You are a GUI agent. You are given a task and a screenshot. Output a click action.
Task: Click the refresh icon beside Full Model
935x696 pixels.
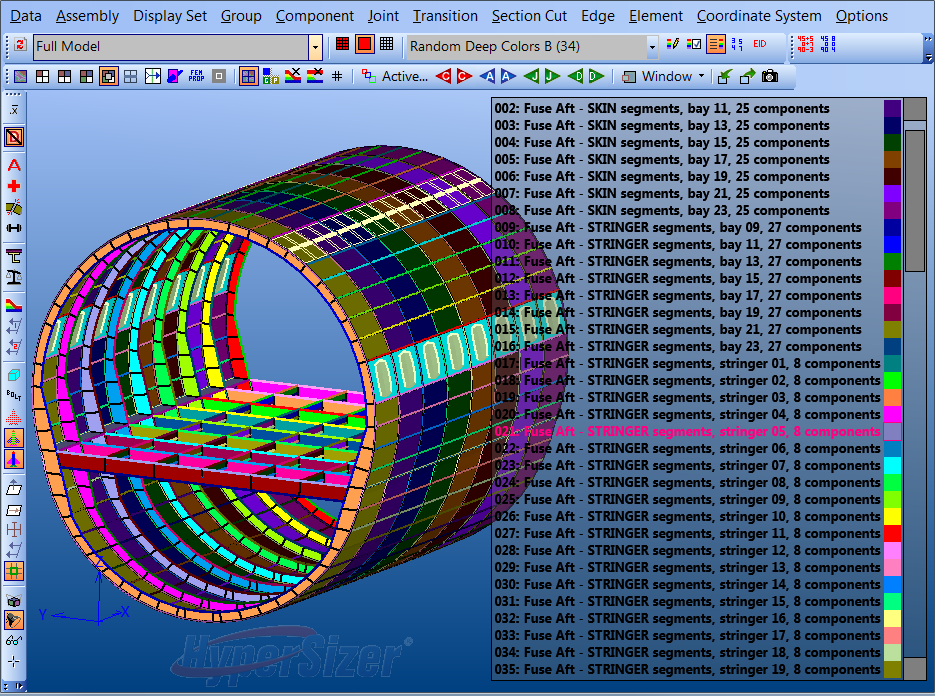pyautogui.click(x=20, y=46)
